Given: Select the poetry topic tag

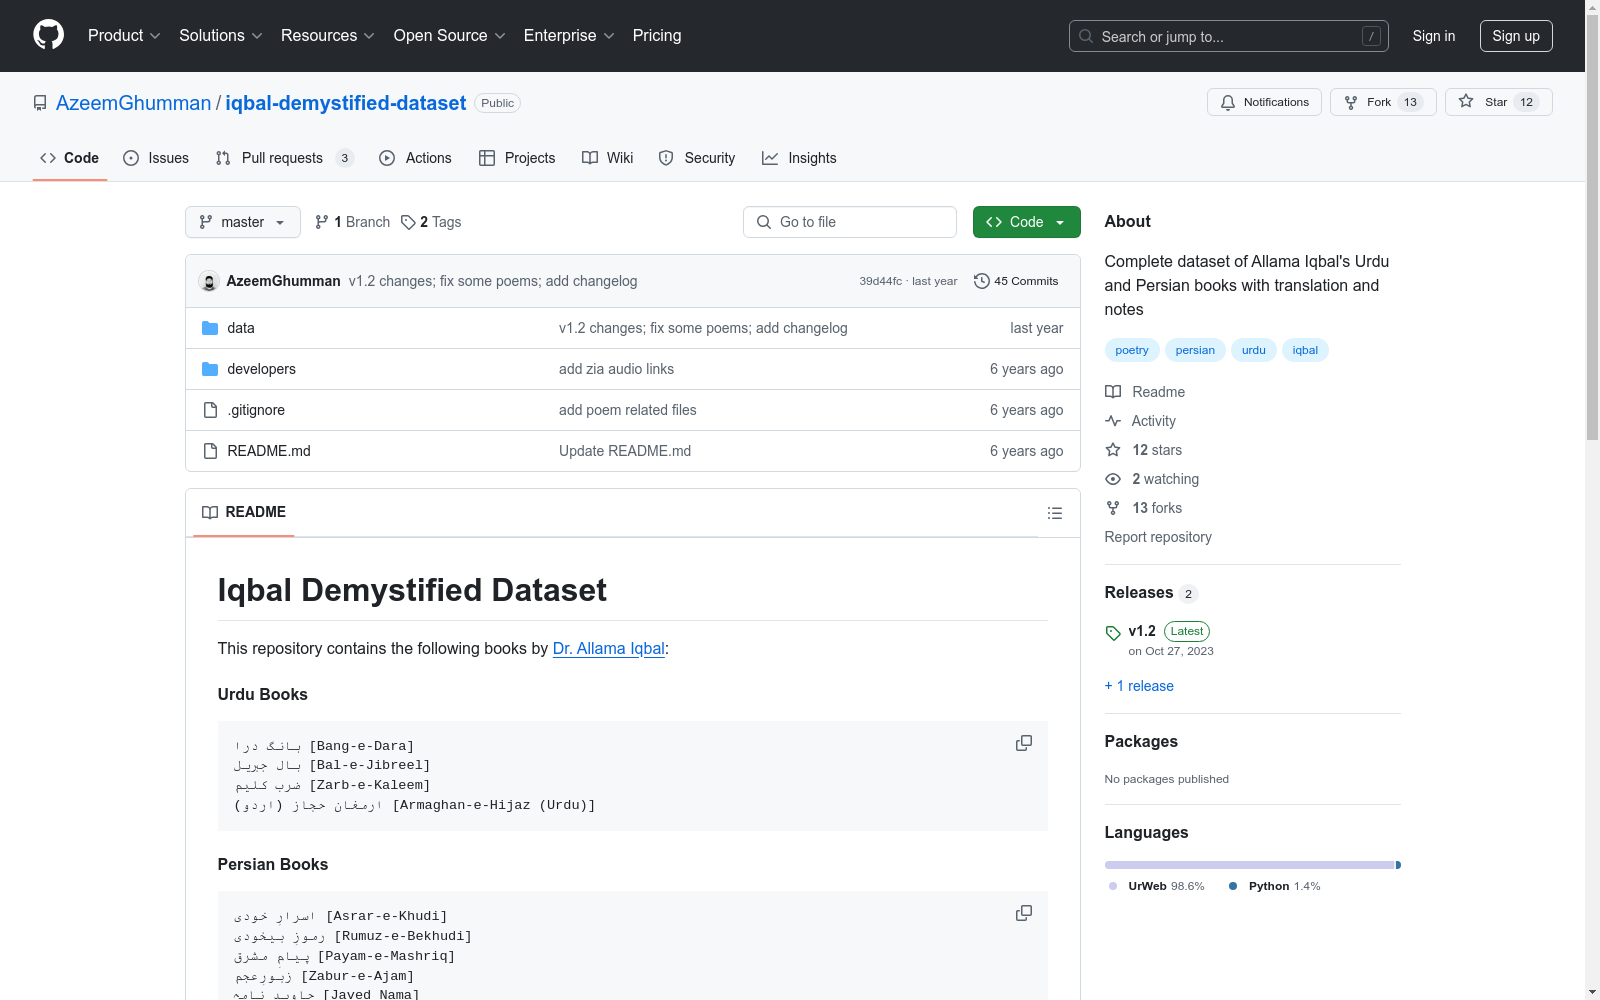Looking at the screenshot, I should 1132,350.
